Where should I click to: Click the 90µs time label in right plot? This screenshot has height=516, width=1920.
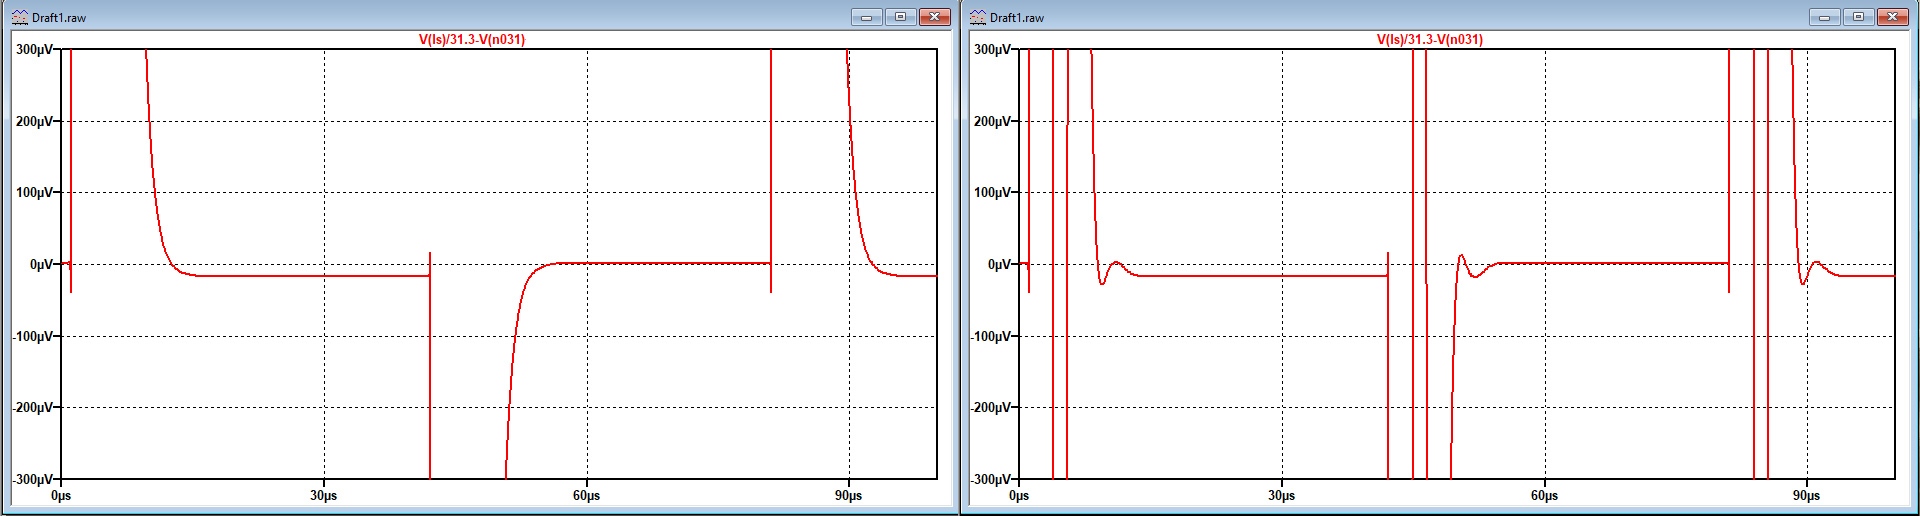(x=1807, y=495)
